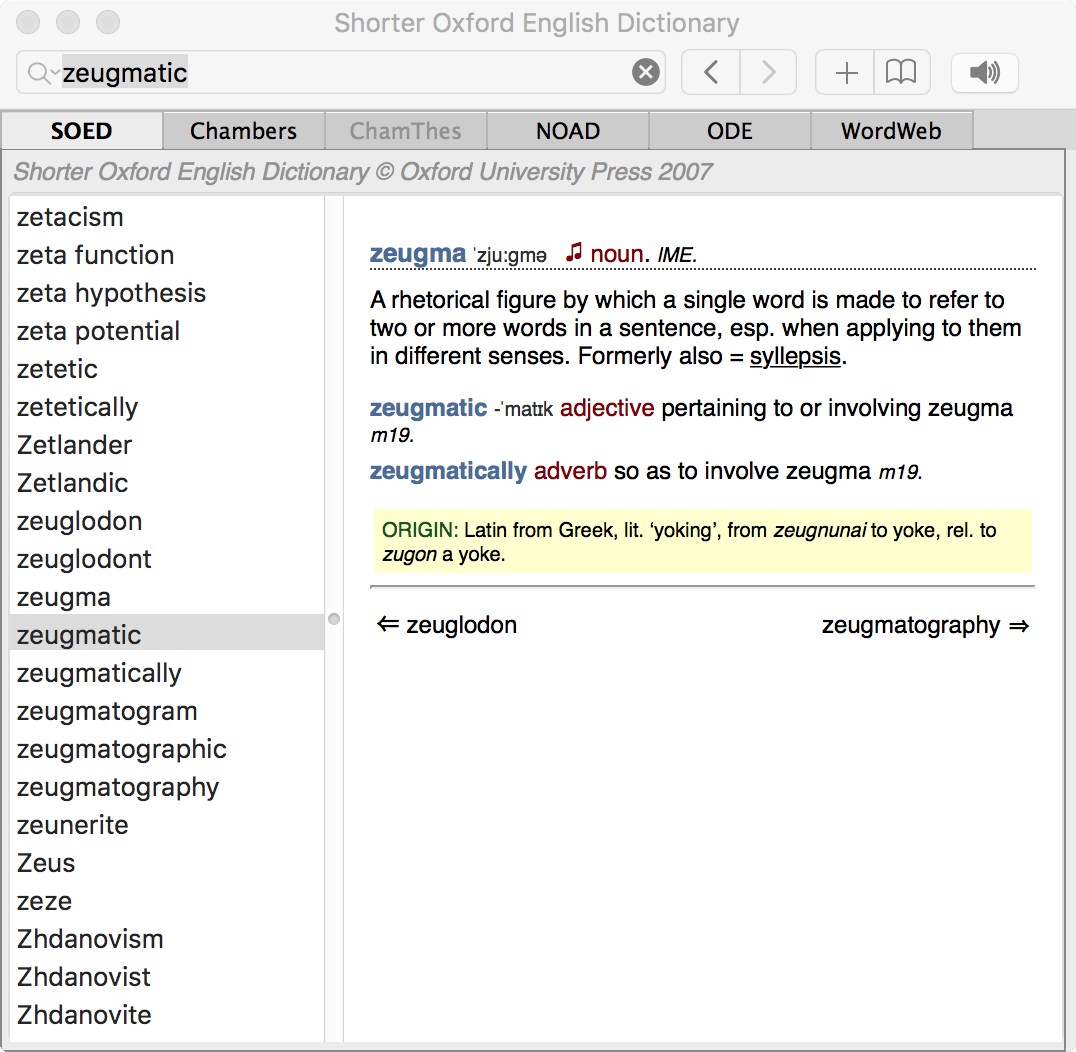
Task: Click the zeugma headword in the entry
Action: (417, 254)
